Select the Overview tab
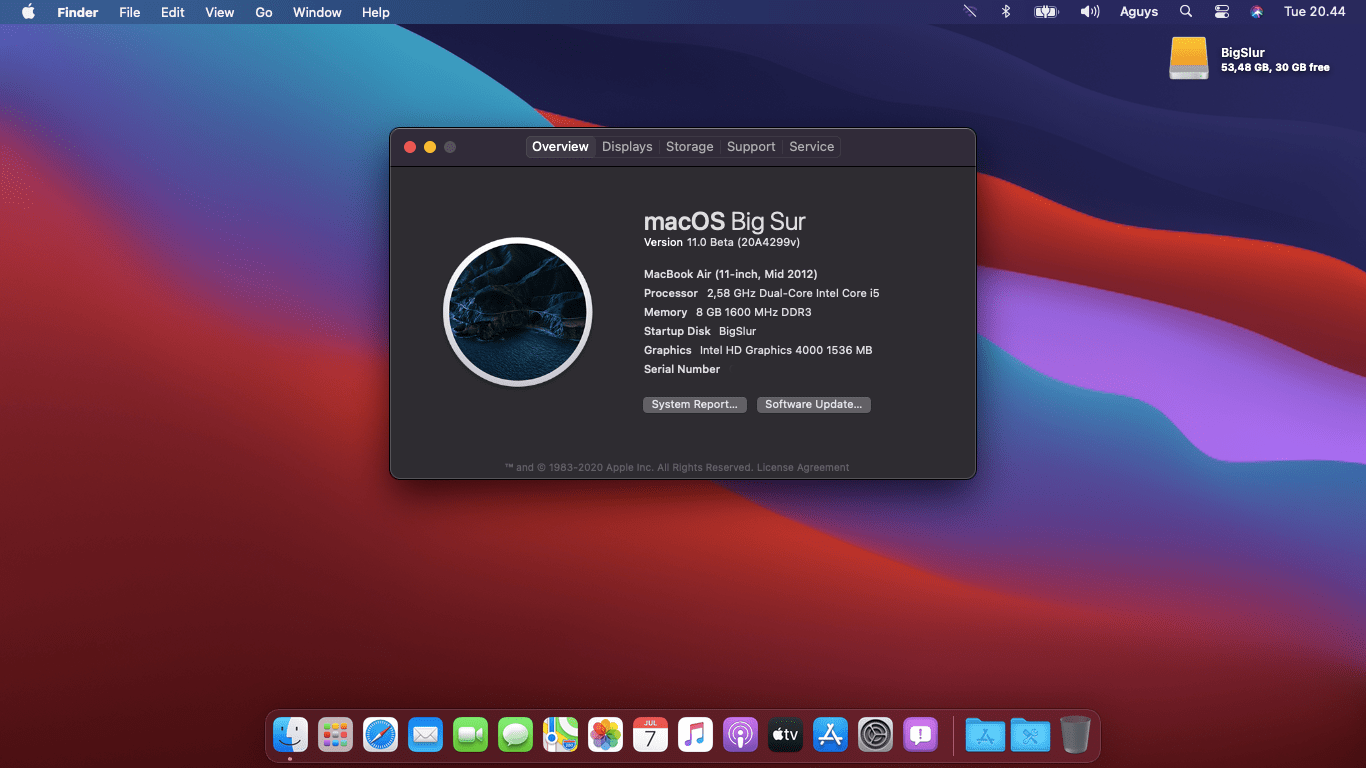This screenshot has height=768, width=1366. (560, 147)
